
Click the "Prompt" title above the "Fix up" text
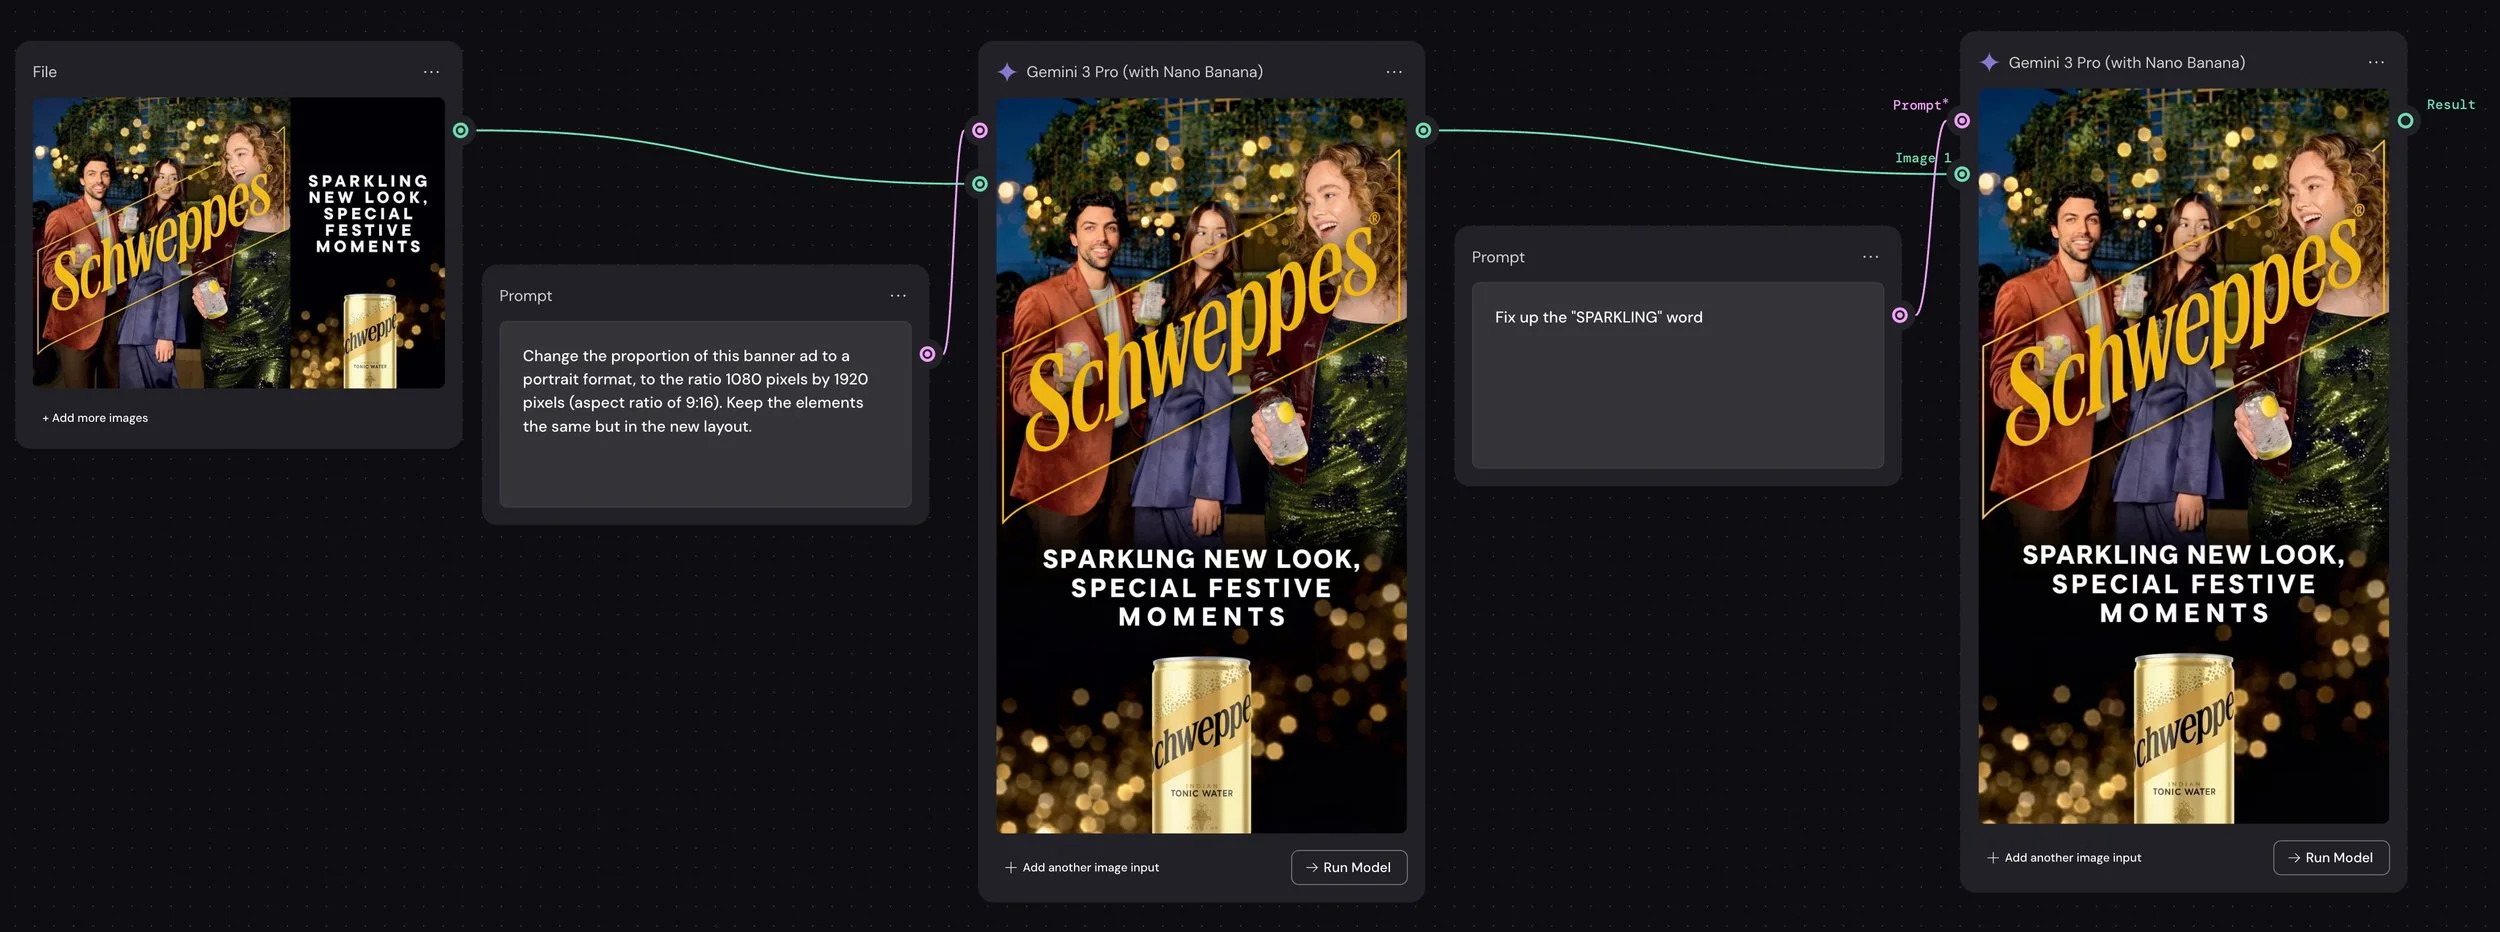tap(1498, 257)
